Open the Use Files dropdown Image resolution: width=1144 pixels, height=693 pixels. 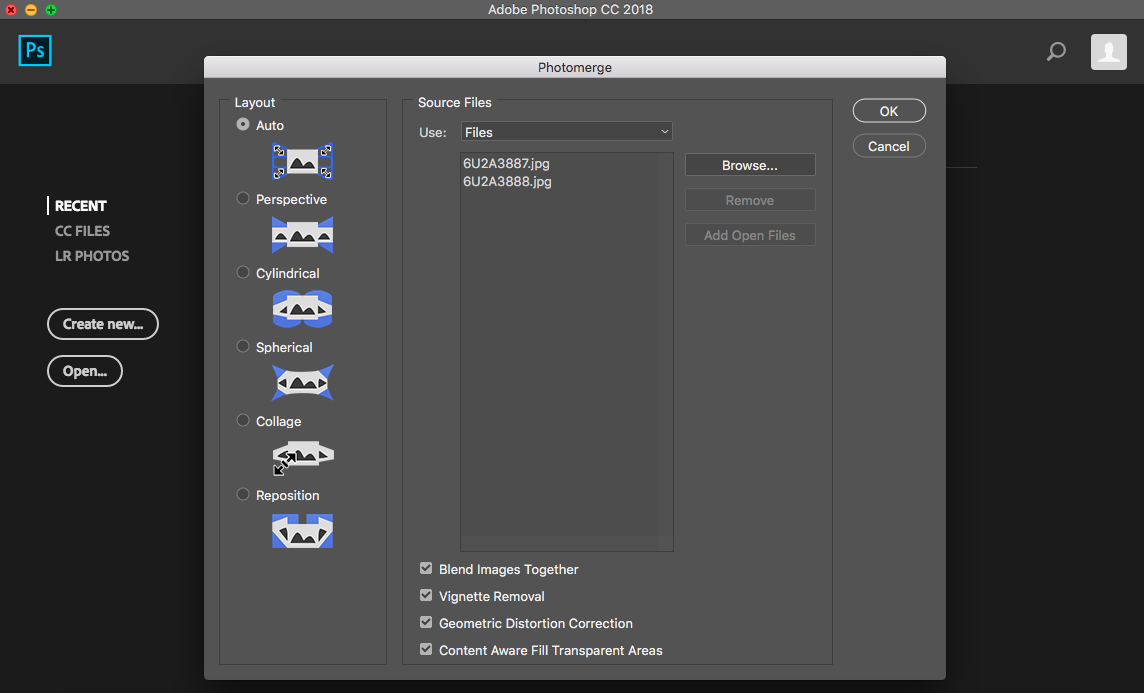click(567, 132)
